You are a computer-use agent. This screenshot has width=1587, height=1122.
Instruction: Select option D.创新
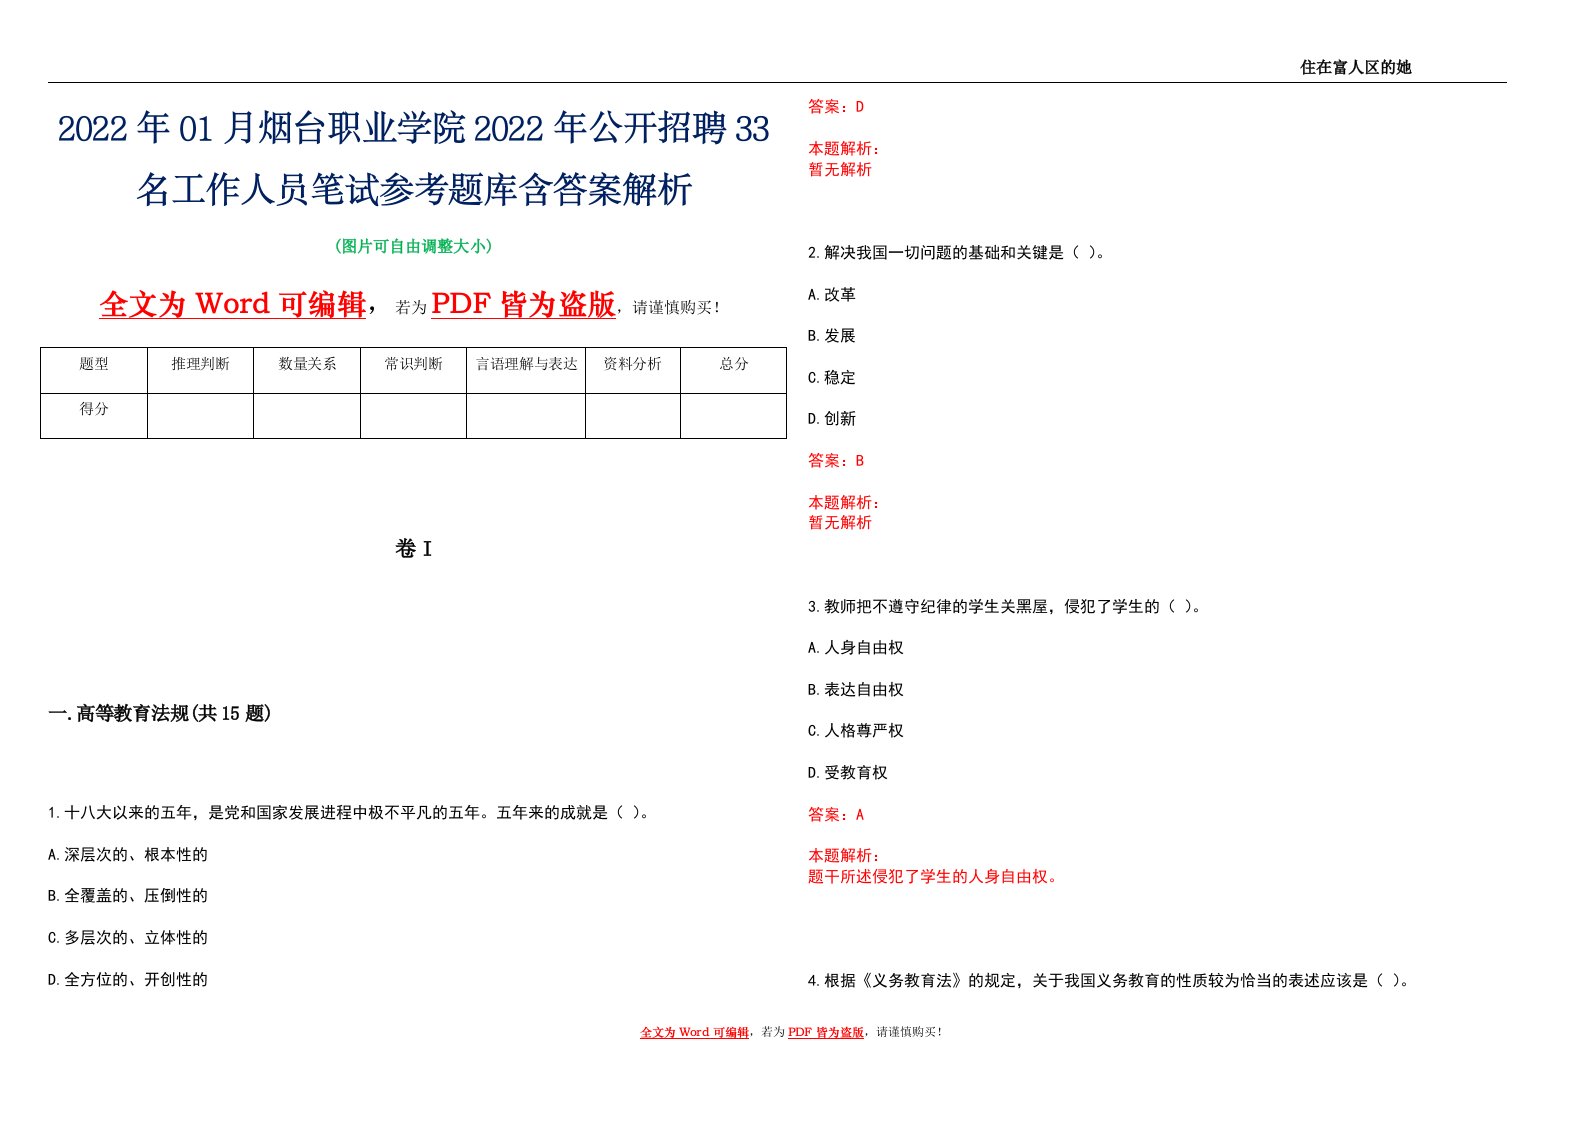[832, 419]
